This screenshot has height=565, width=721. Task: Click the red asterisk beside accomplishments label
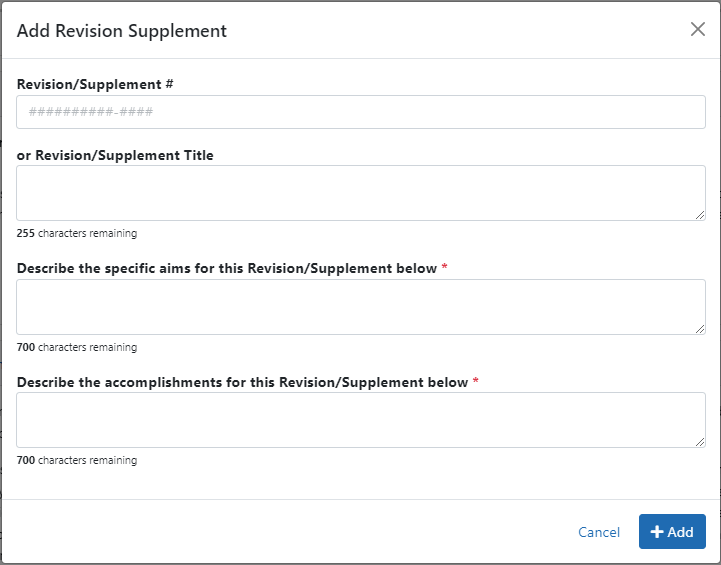click(476, 382)
